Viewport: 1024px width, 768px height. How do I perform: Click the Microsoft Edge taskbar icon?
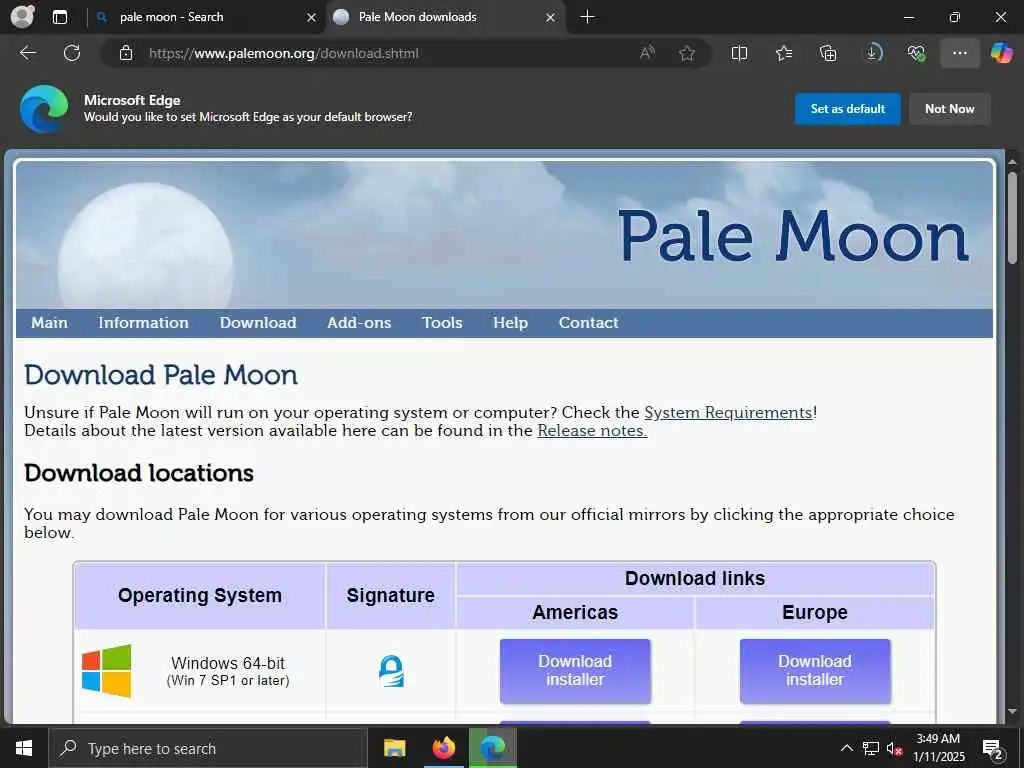pos(493,748)
